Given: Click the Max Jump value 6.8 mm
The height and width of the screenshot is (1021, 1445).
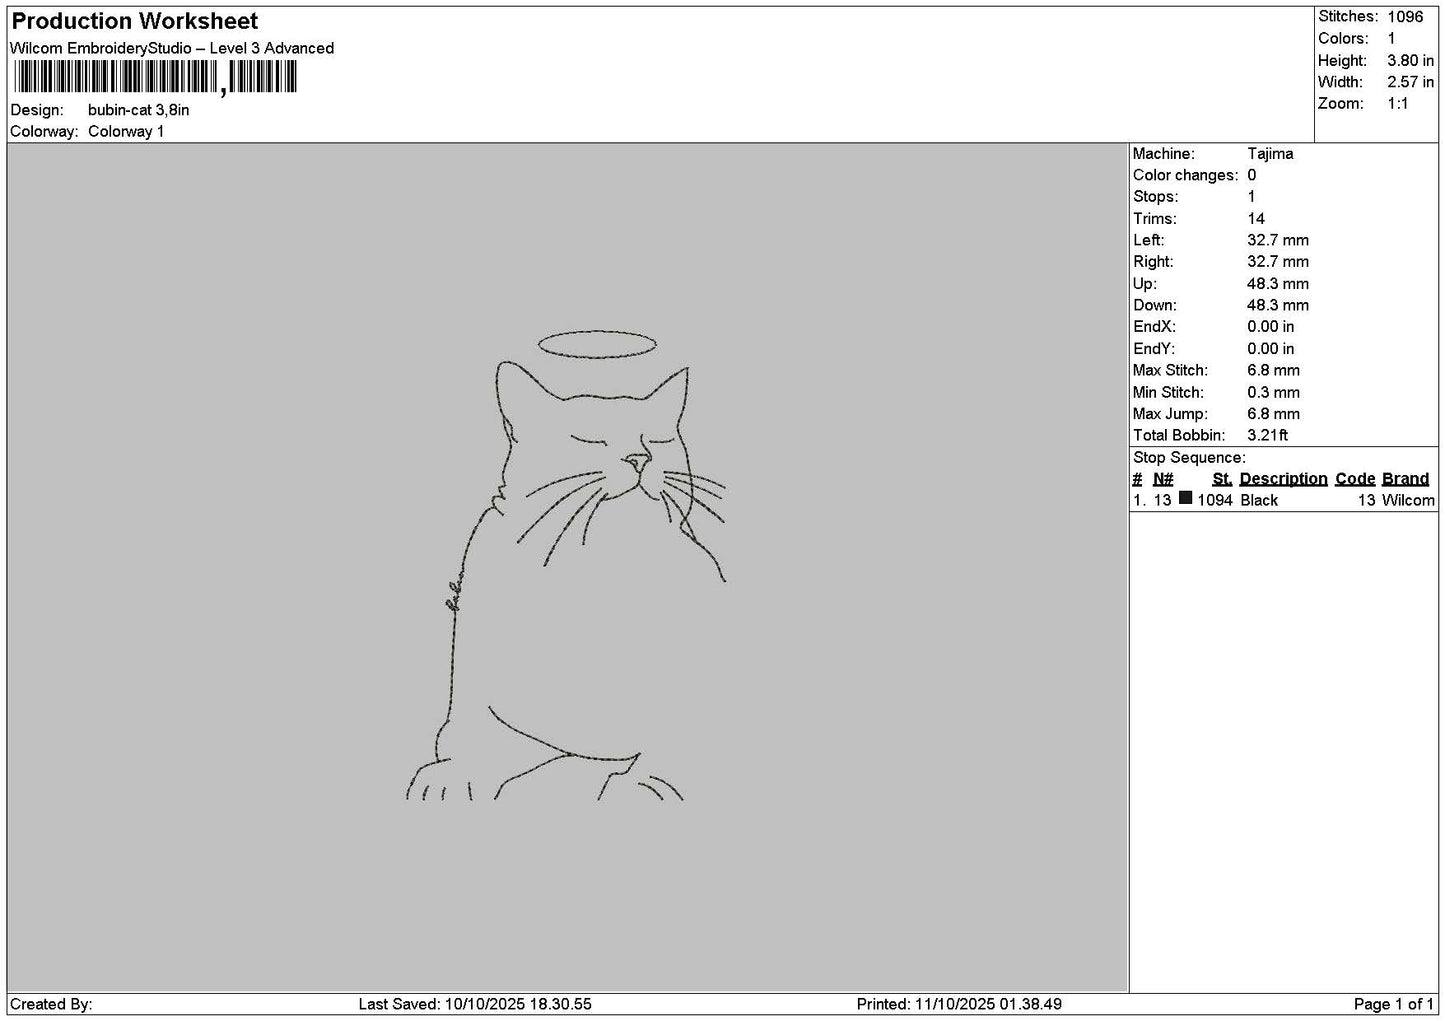Looking at the screenshot, I should coord(1274,414).
